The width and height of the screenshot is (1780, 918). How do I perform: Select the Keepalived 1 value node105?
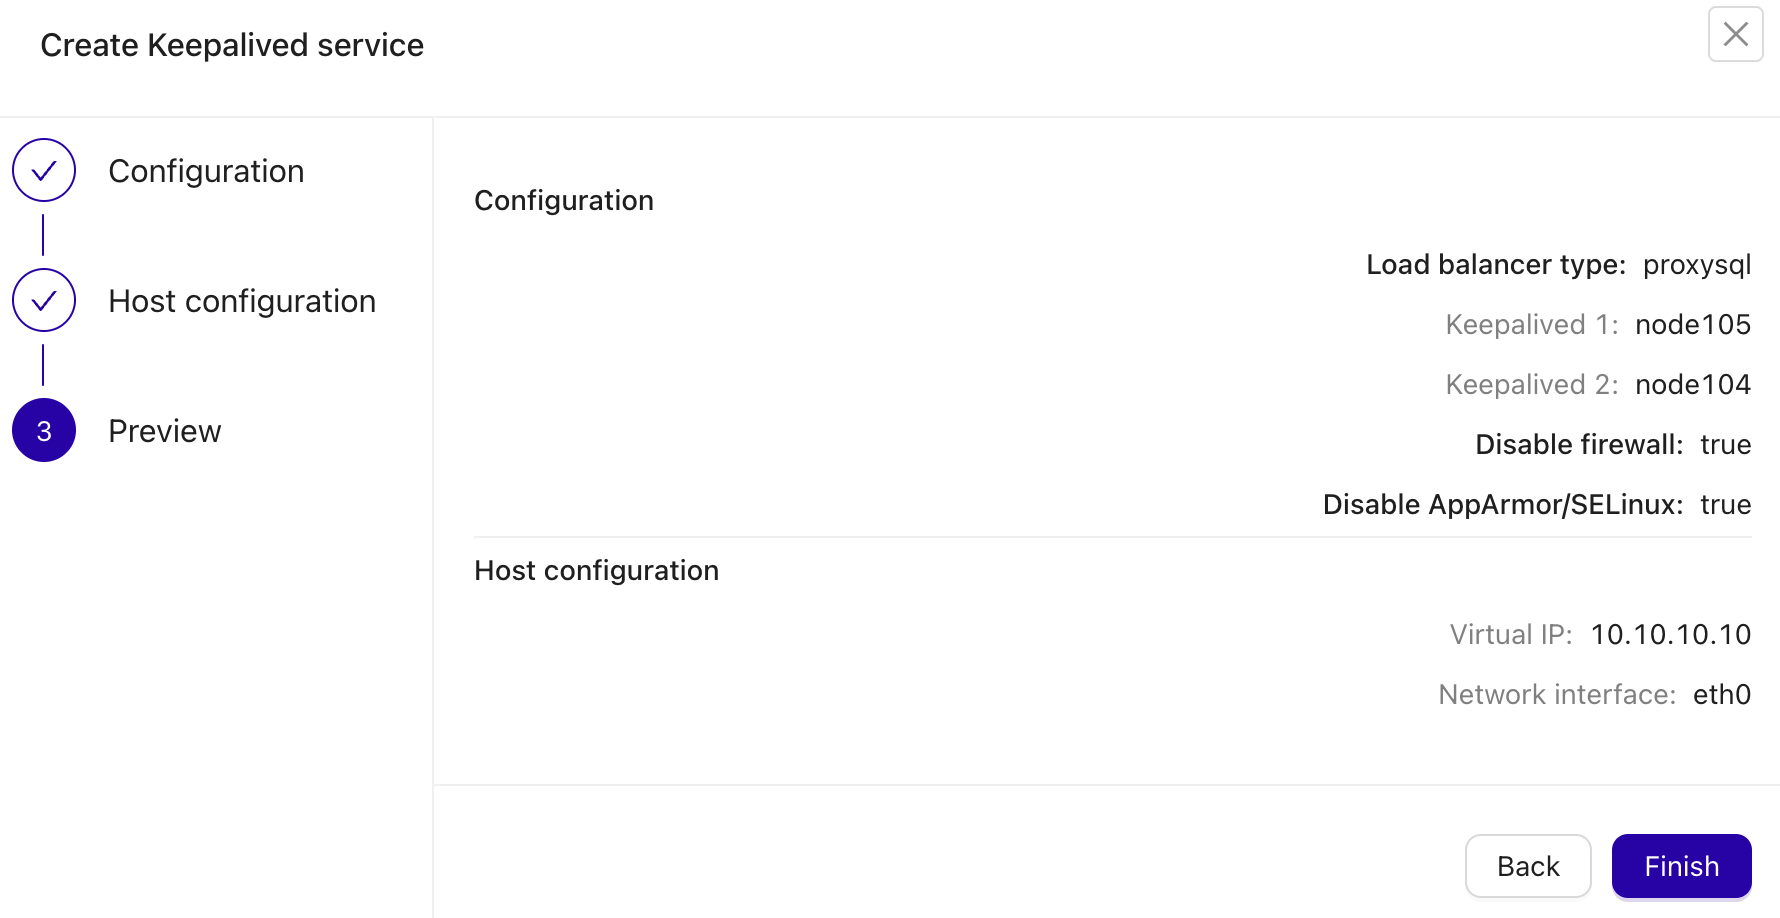[1693, 324]
